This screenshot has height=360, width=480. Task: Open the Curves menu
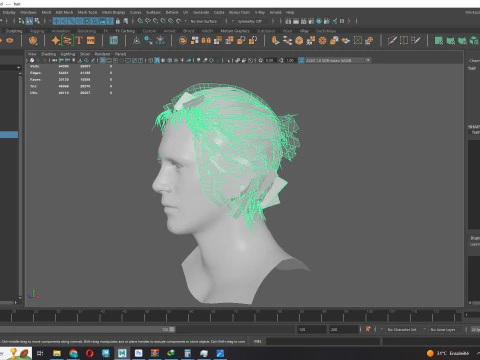135,12
